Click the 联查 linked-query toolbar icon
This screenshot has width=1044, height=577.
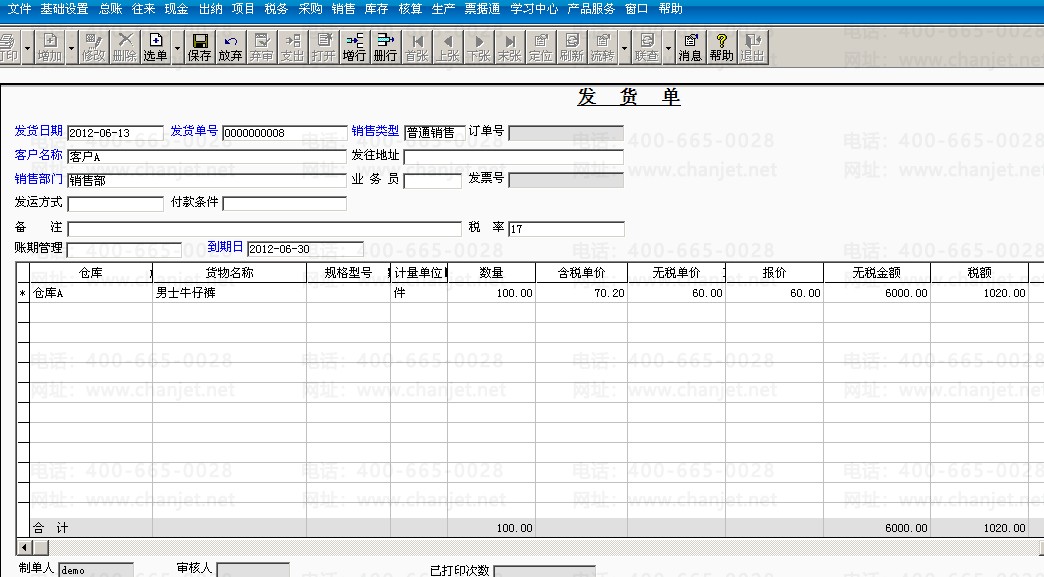646,47
